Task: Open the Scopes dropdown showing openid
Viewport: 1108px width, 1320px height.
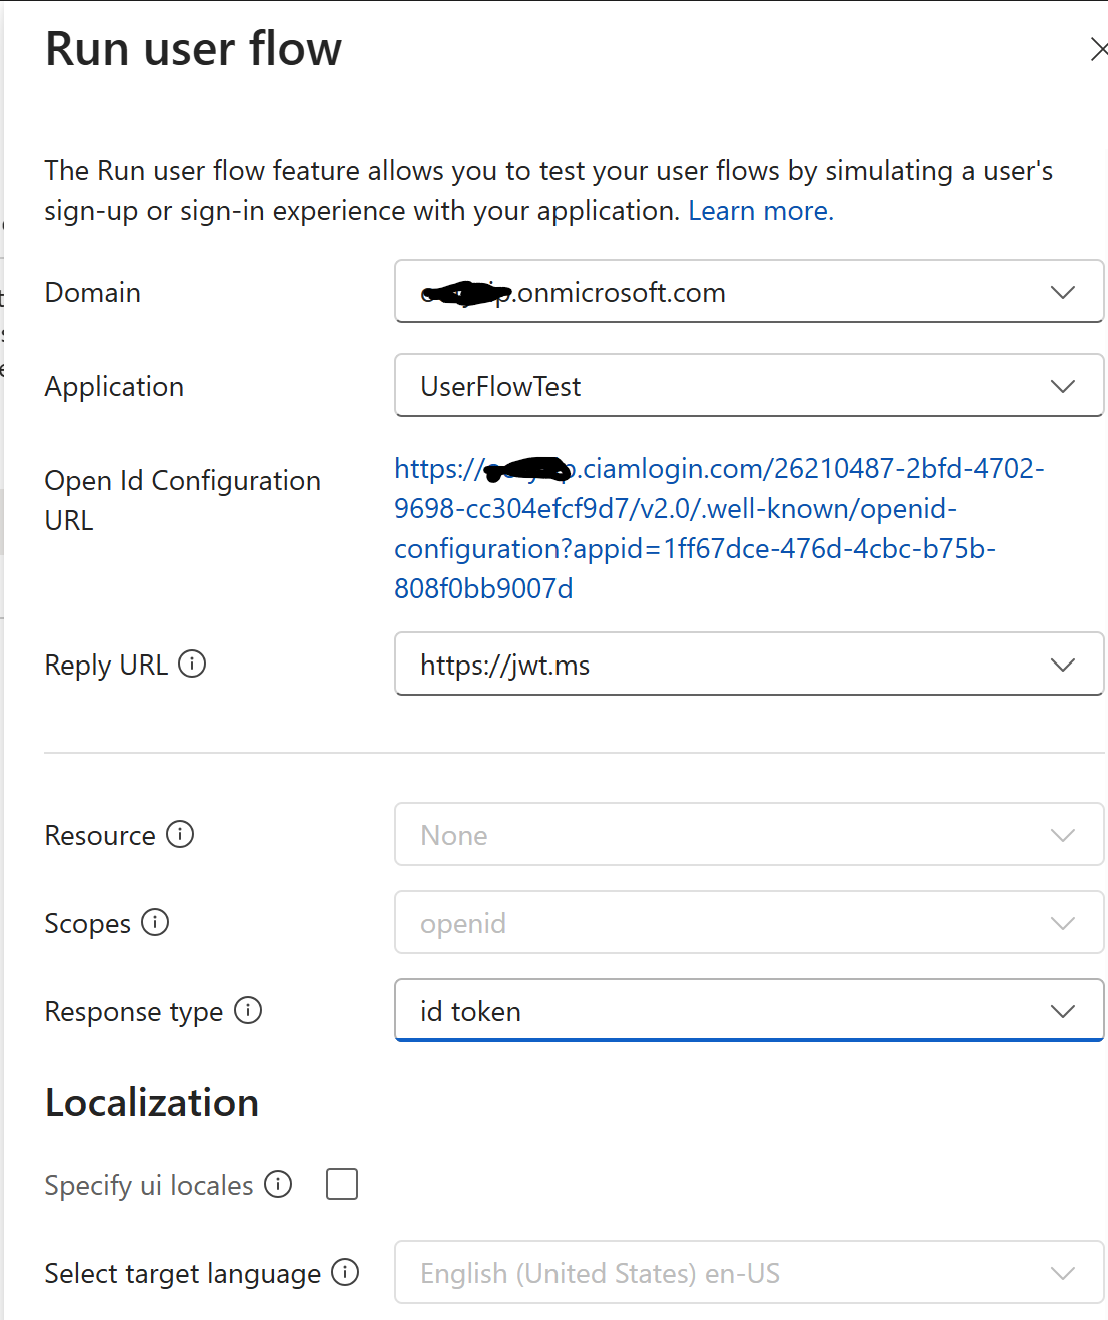Action: 1063,922
